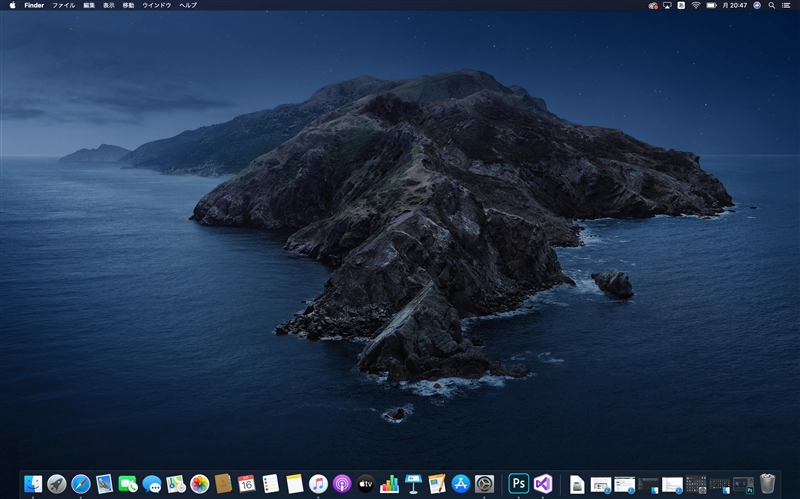Open the ファイル menu
The height and width of the screenshot is (499, 800).
coord(63,5)
